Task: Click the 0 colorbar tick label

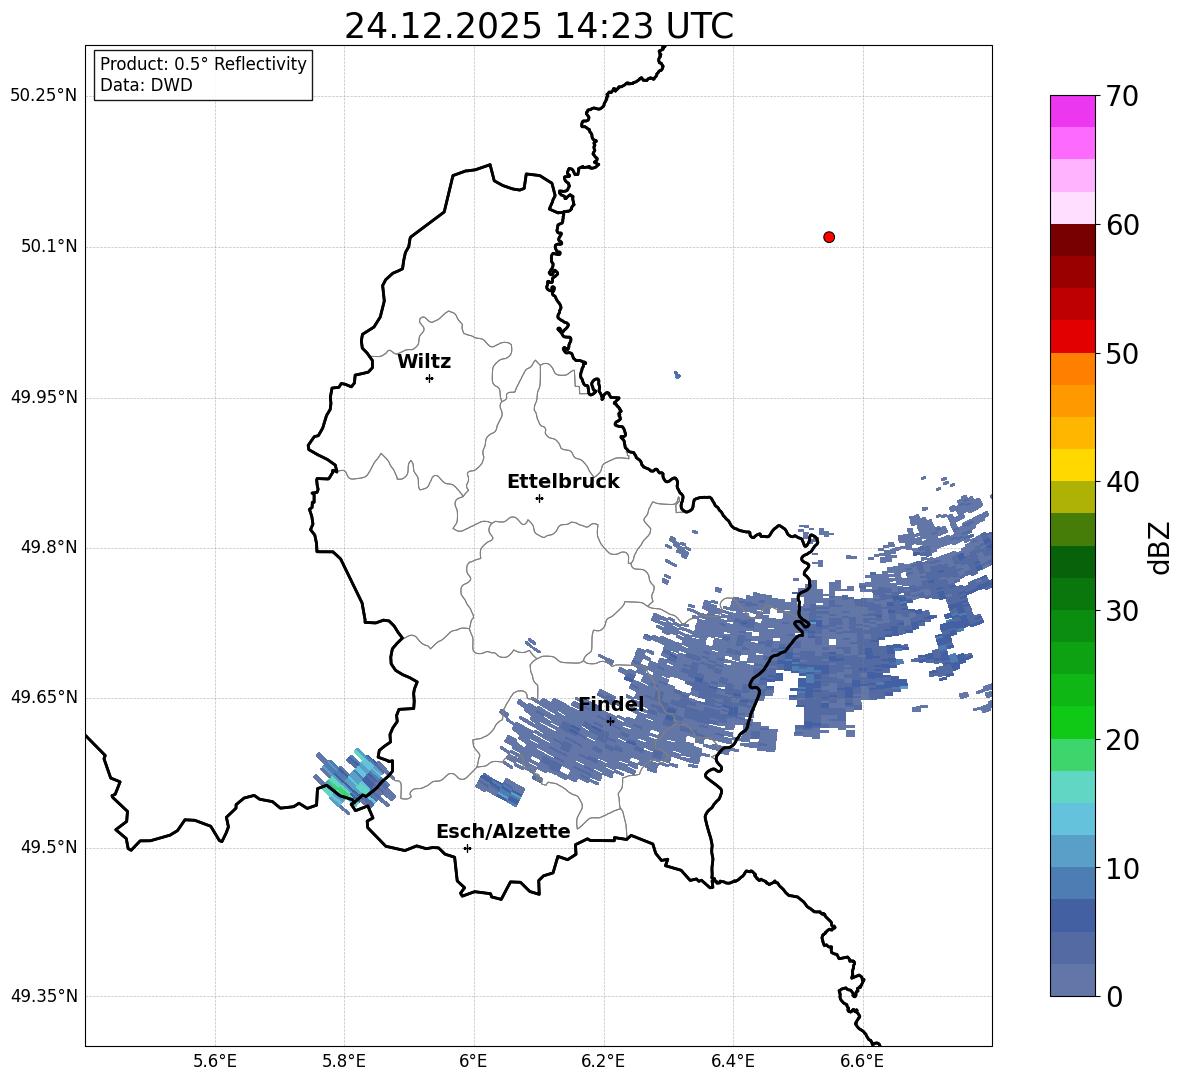Action: point(1114,996)
